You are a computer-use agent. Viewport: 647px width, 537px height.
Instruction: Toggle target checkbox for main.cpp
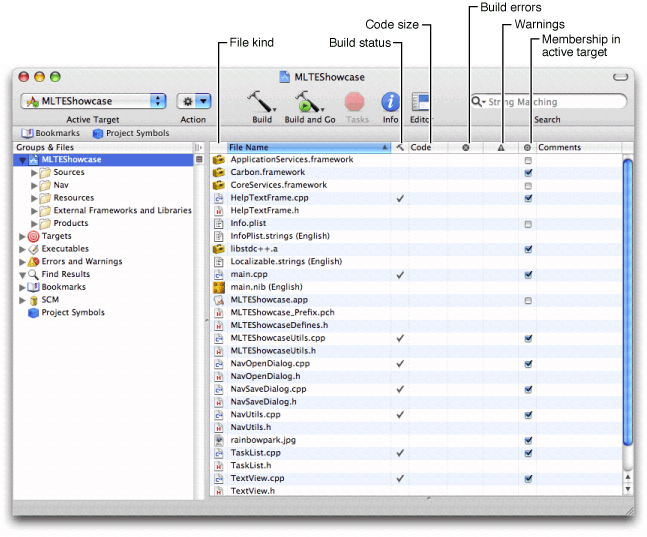[528, 274]
